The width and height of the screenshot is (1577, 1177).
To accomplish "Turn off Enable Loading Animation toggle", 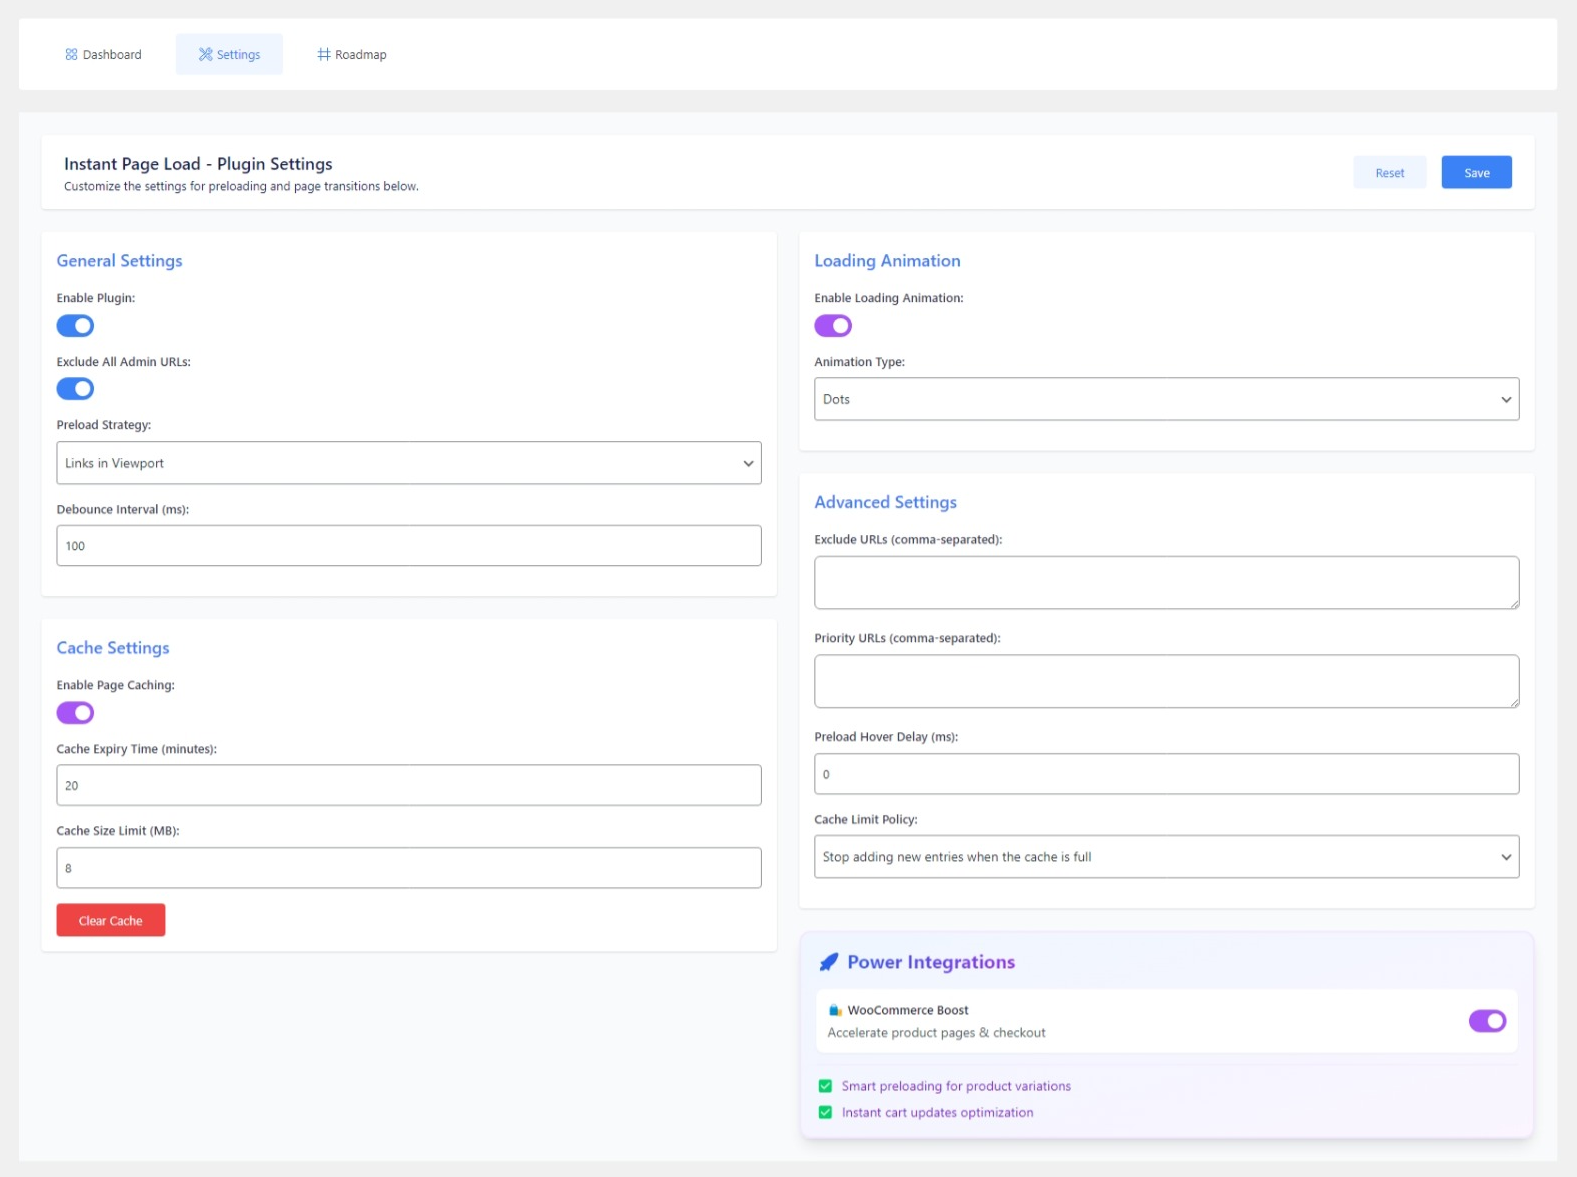I will (x=833, y=326).
